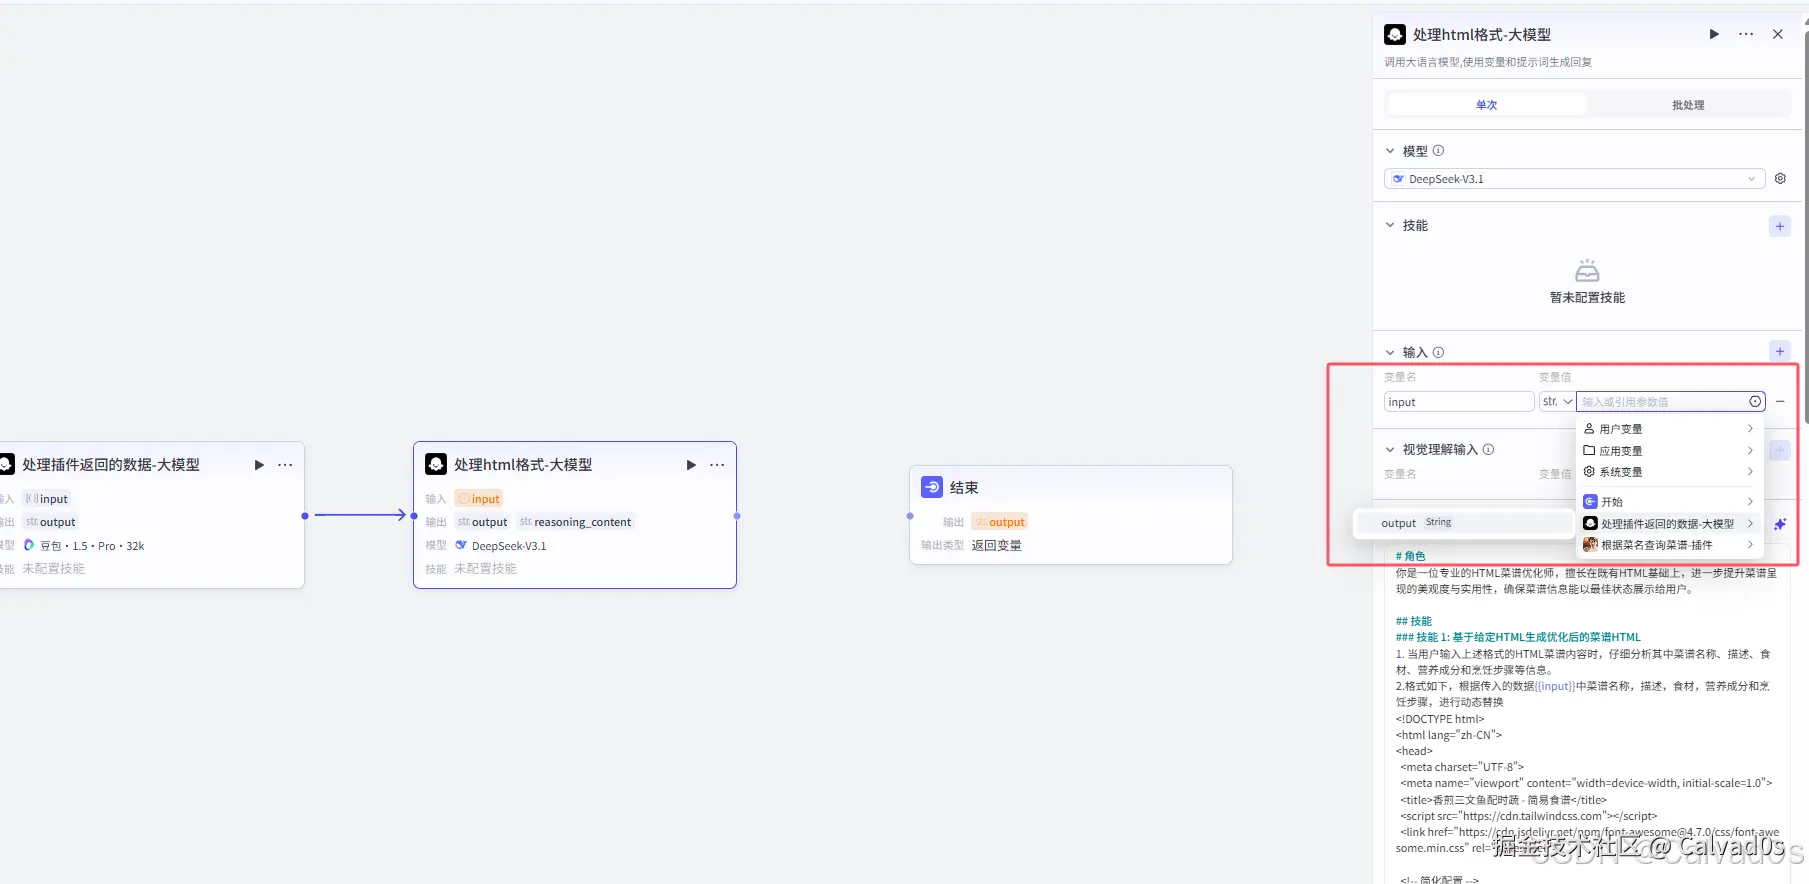1809x884 pixels.
Task: Expand 根据菜名查询菜谱-插件 in variable menu
Action: click(x=1668, y=545)
